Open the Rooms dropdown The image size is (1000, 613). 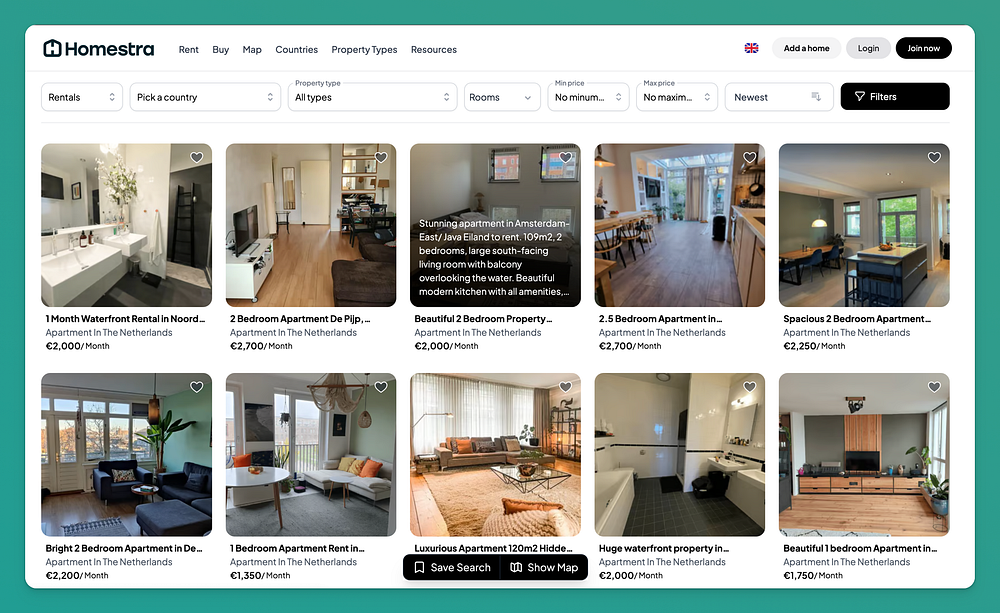(x=502, y=97)
